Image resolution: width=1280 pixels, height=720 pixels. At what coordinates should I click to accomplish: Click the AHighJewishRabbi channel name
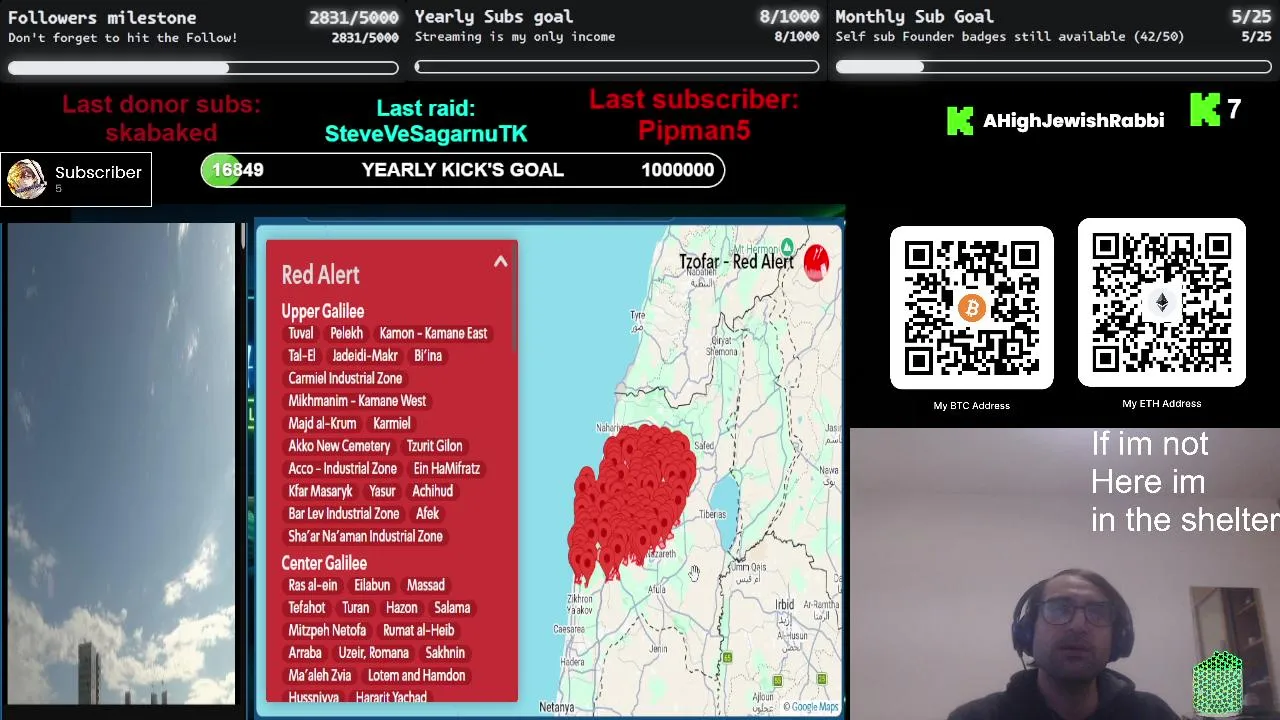[1073, 120]
